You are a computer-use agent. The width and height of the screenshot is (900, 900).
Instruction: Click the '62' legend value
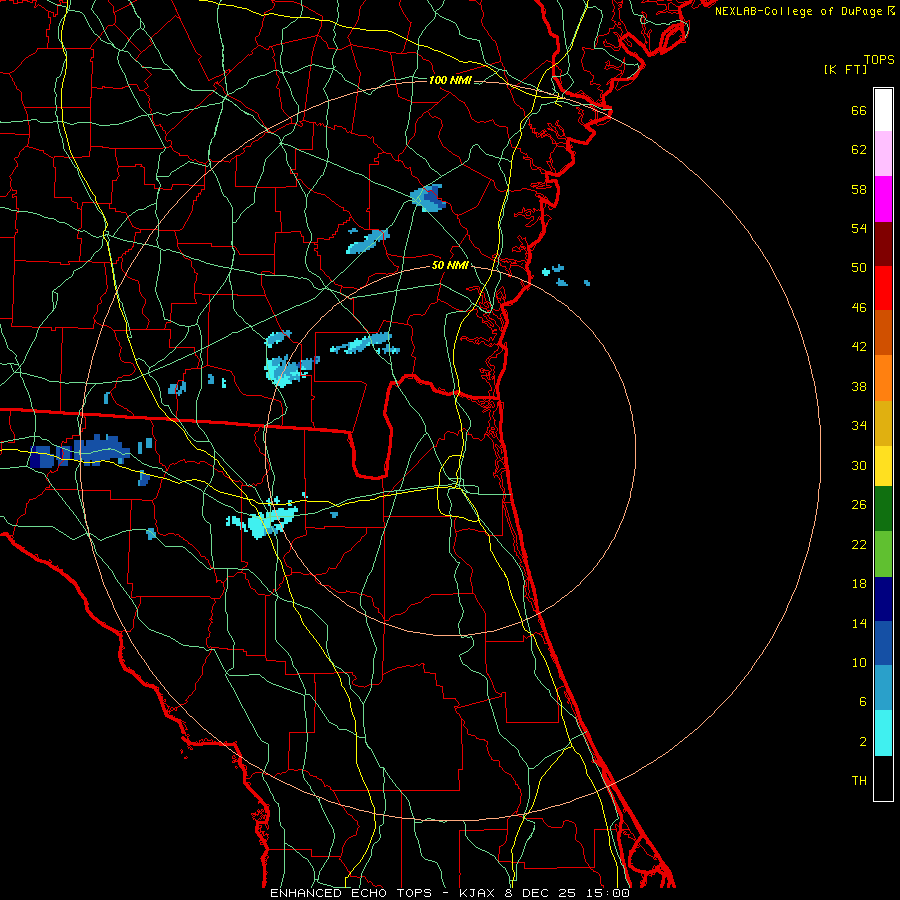click(x=859, y=150)
